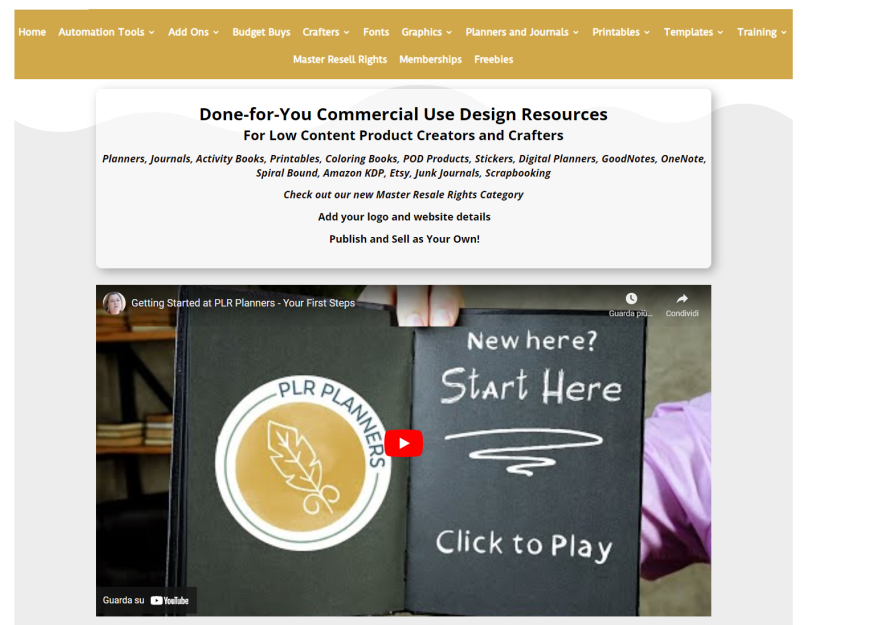Click the video title 'Getting Started at PLR Planners'
Viewport: 870px width, 625px height.
[243, 303]
